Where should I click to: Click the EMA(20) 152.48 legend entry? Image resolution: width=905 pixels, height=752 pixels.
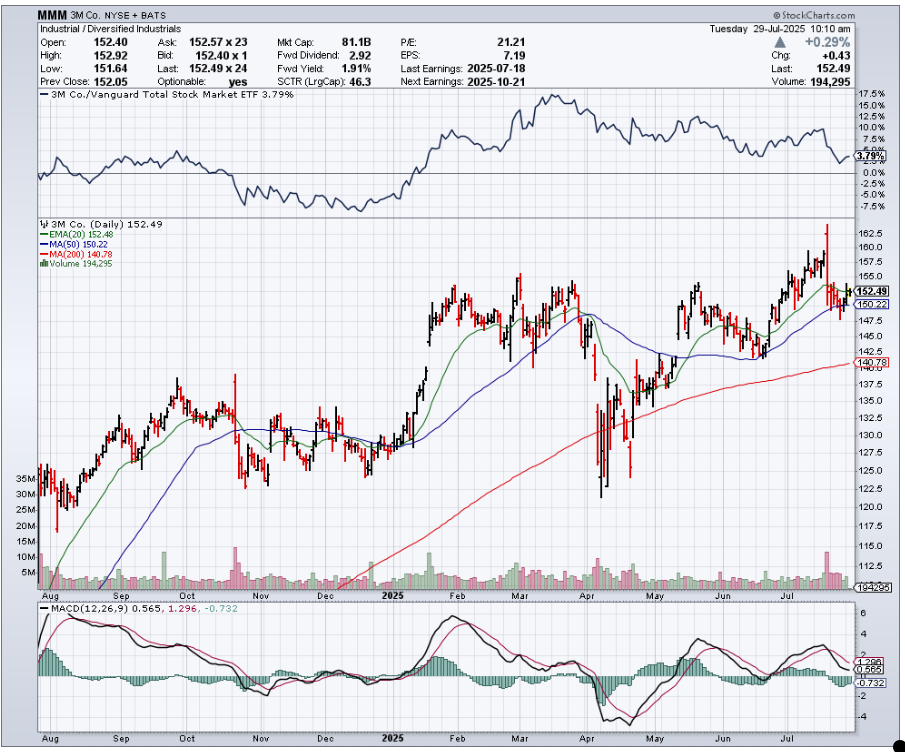click(x=77, y=235)
